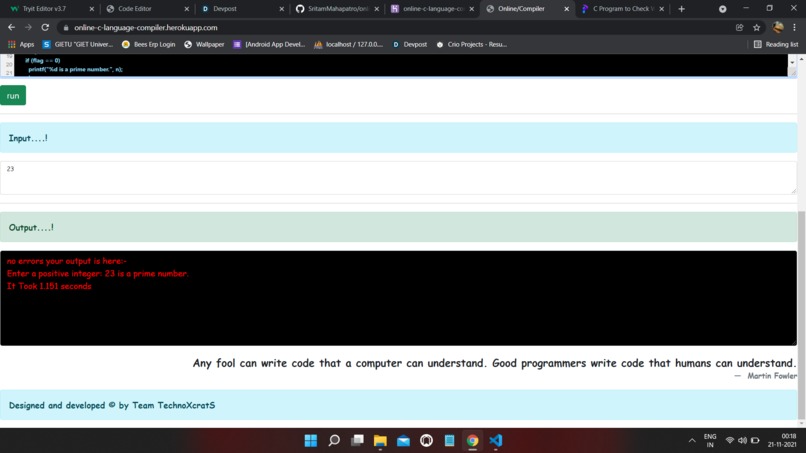The image size is (806, 453).
Task: Open File Explorer from taskbar
Action: pos(380,441)
